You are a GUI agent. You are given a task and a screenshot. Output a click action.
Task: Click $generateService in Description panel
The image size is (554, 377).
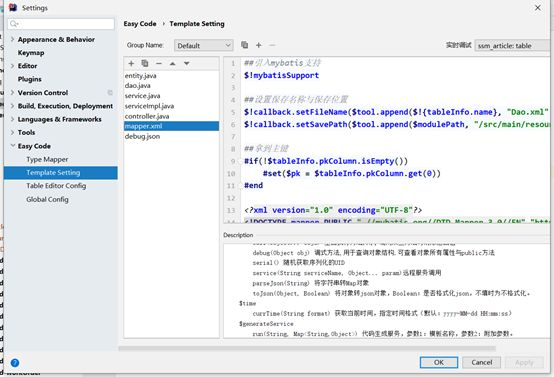266,324
